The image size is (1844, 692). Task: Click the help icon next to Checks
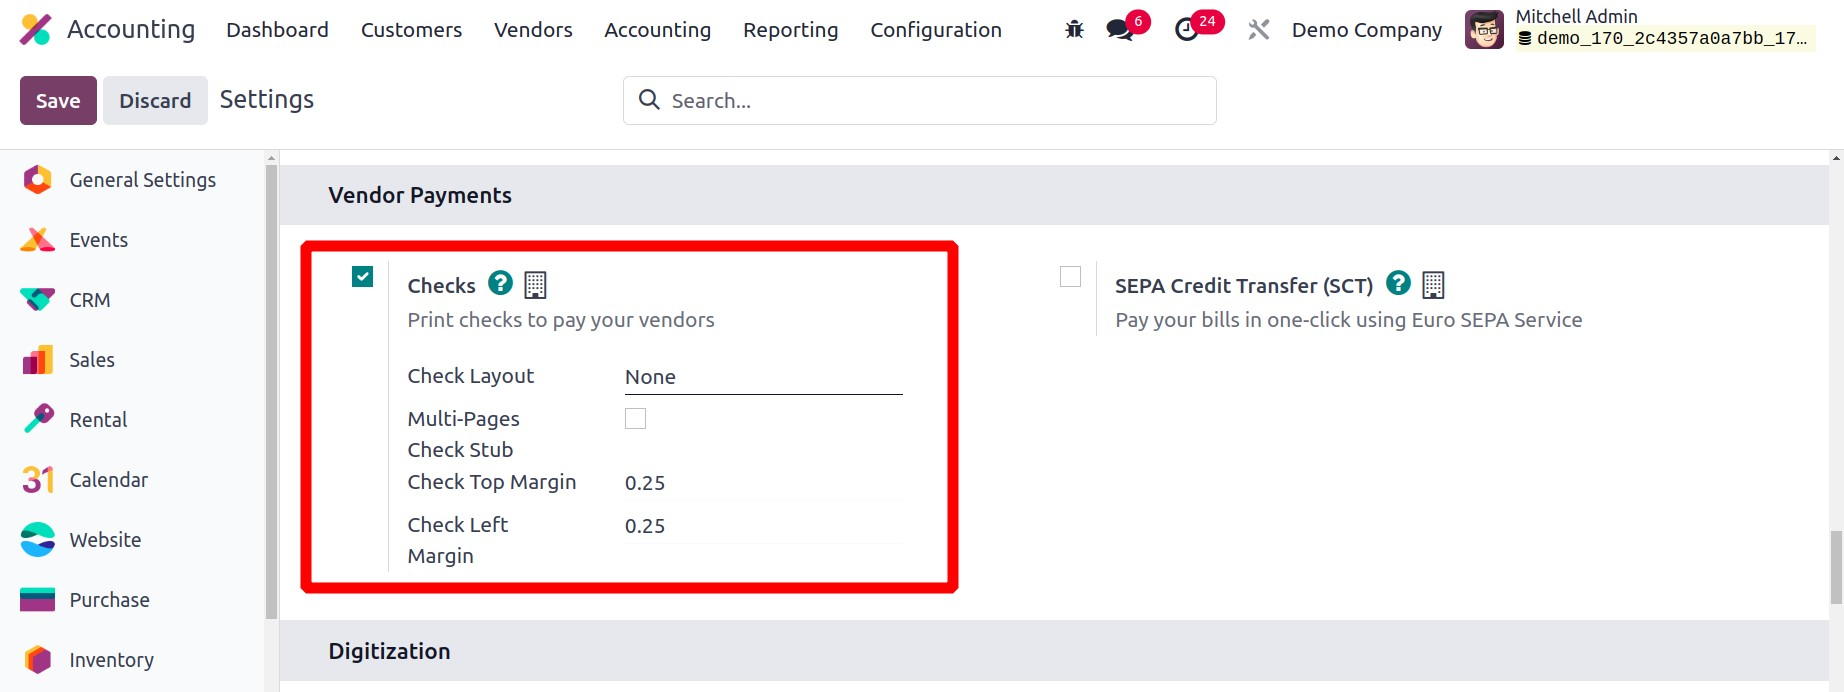tap(500, 284)
